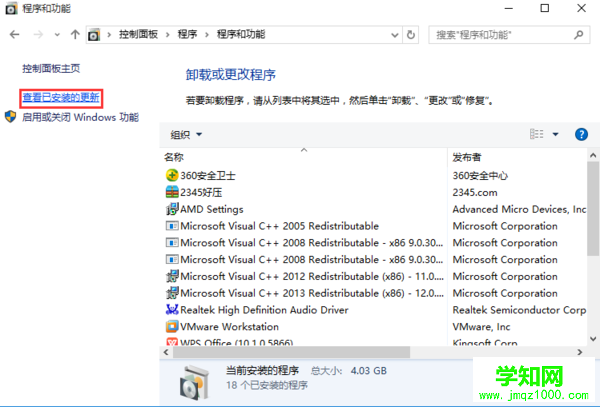Viewport: 600px width, 407px height.
Task: Go back with the back arrow
Action: 15,35
